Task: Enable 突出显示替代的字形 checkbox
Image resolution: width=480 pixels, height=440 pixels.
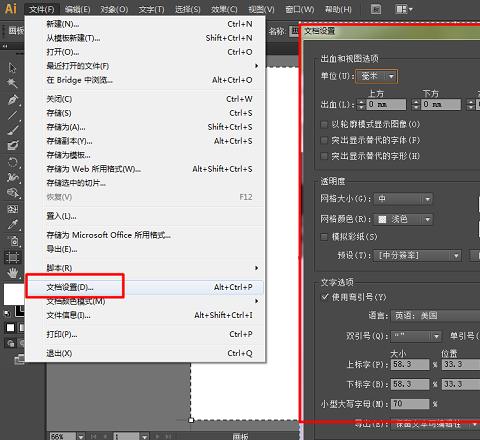Action: [x=323, y=156]
